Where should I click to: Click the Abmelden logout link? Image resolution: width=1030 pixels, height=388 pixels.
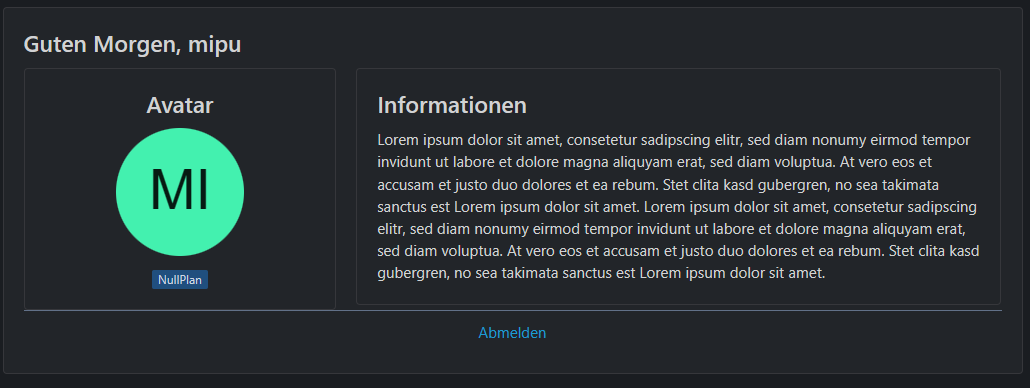tap(512, 333)
